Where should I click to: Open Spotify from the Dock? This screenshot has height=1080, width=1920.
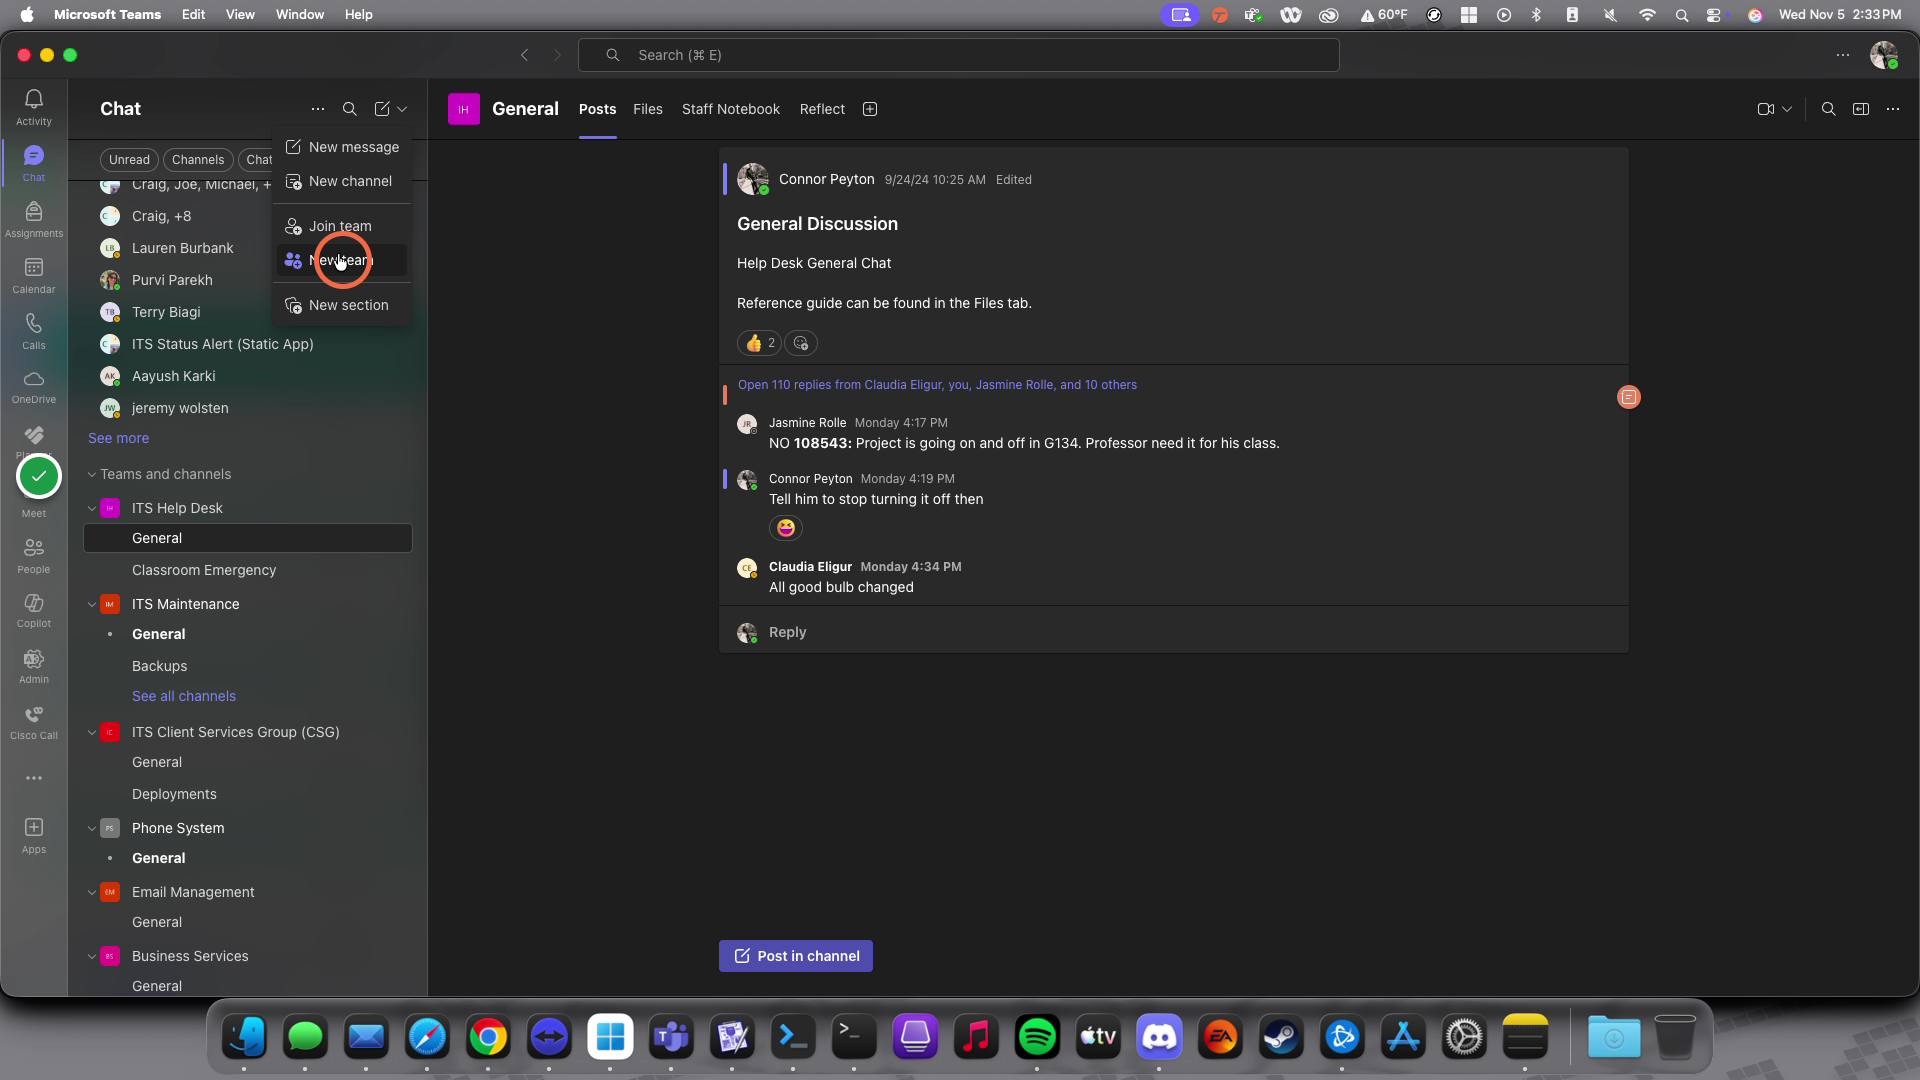point(1037,1037)
